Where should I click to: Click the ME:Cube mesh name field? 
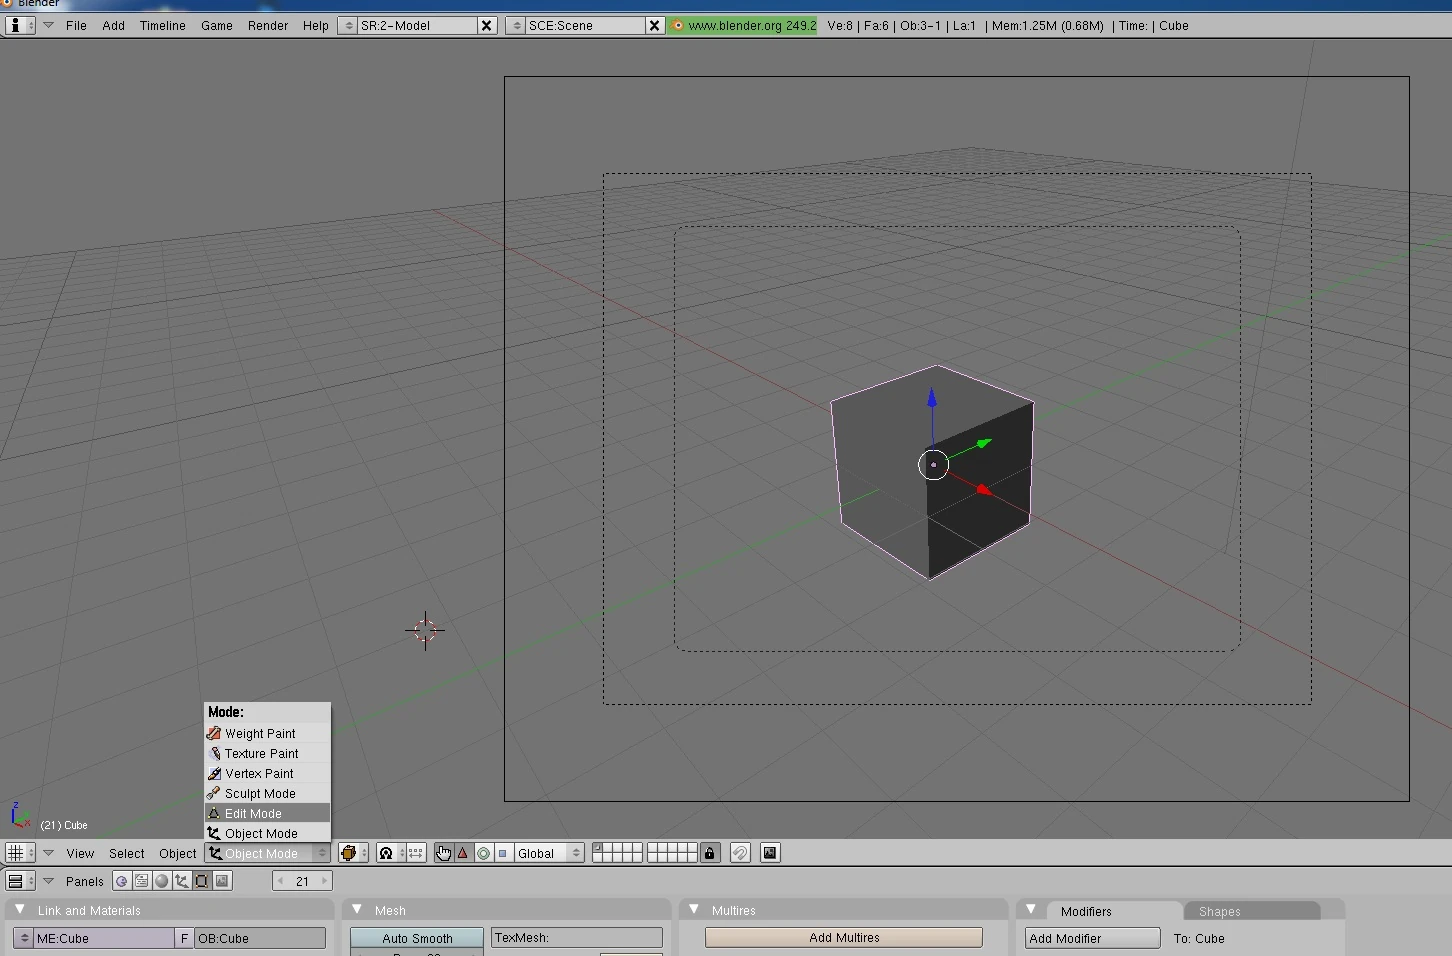(x=102, y=938)
